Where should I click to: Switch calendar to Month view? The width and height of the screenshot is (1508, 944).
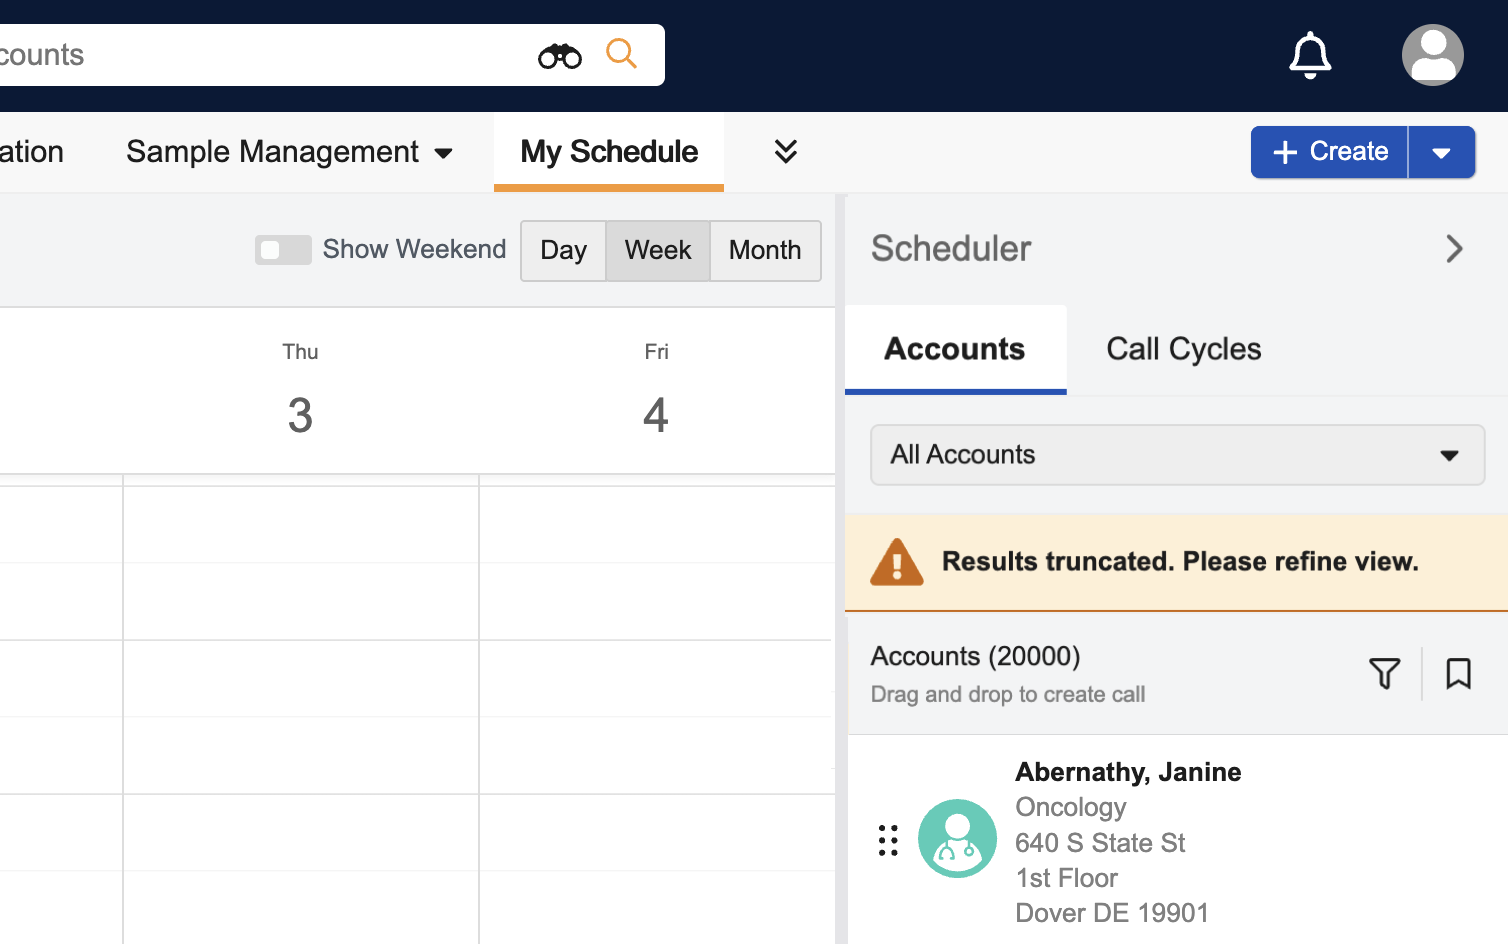click(x=765, y=250)
